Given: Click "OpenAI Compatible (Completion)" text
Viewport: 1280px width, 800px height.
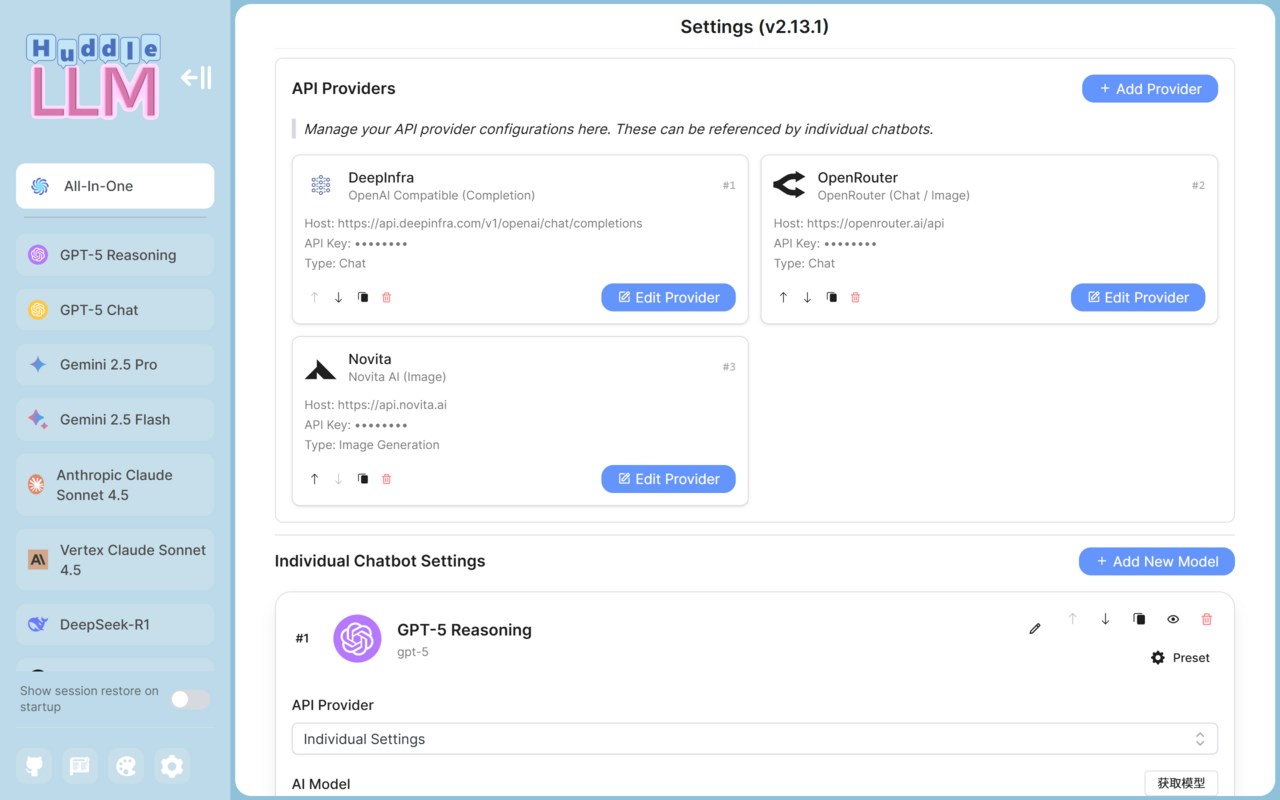Looking at the screenshot, I should 441,195.
